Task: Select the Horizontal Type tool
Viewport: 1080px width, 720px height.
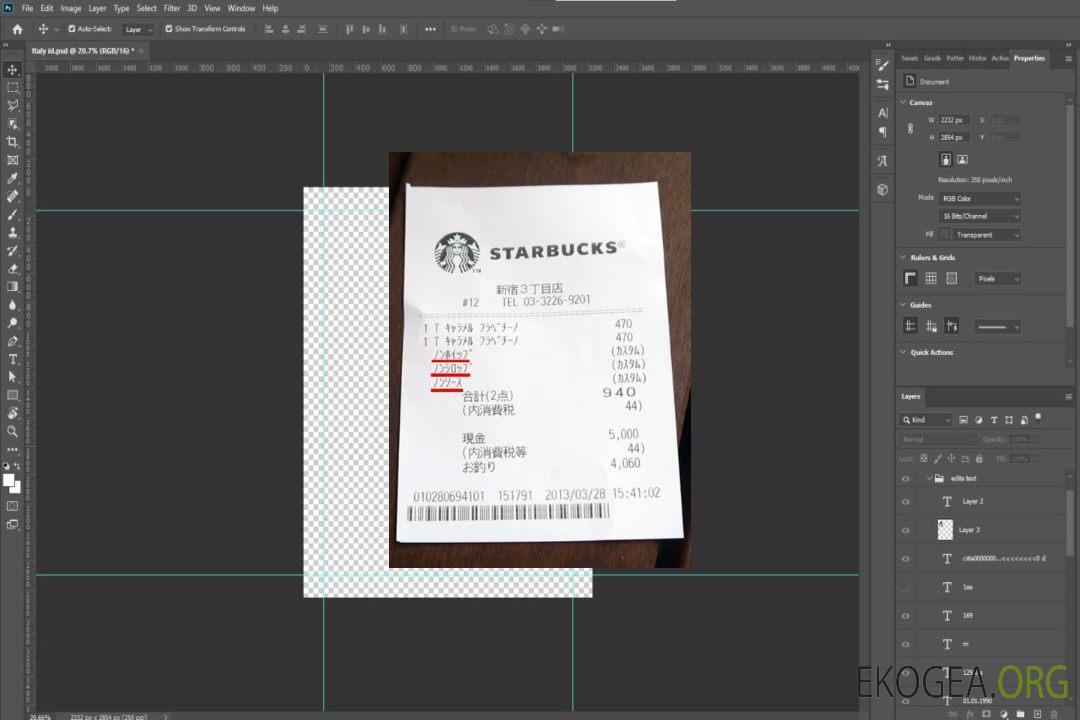Action: coord(12,359)
